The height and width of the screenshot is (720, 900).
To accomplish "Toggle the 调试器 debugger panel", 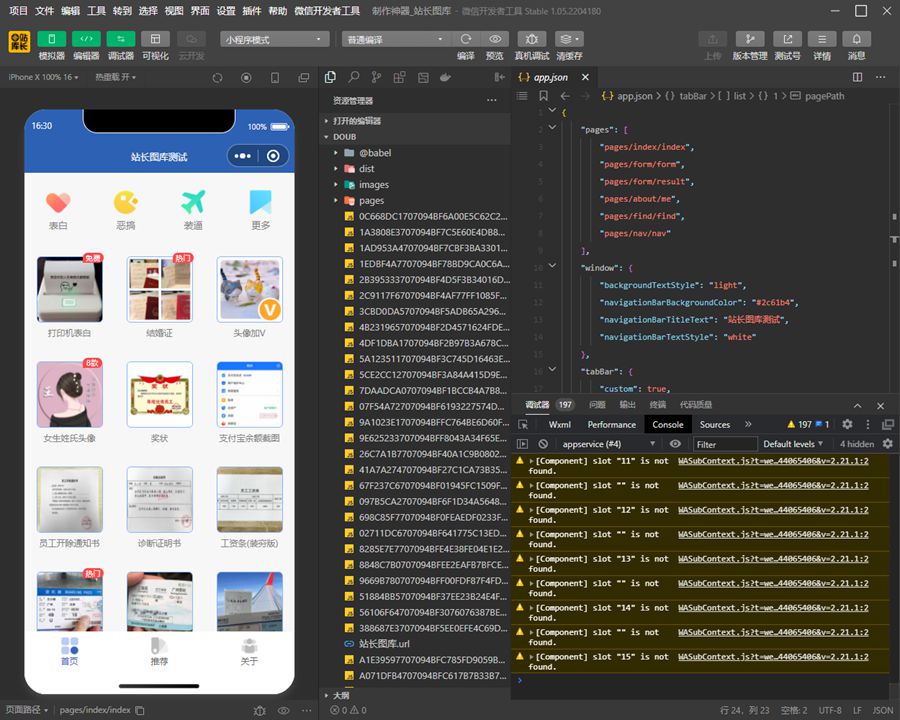I will click(x=121, y=39).
